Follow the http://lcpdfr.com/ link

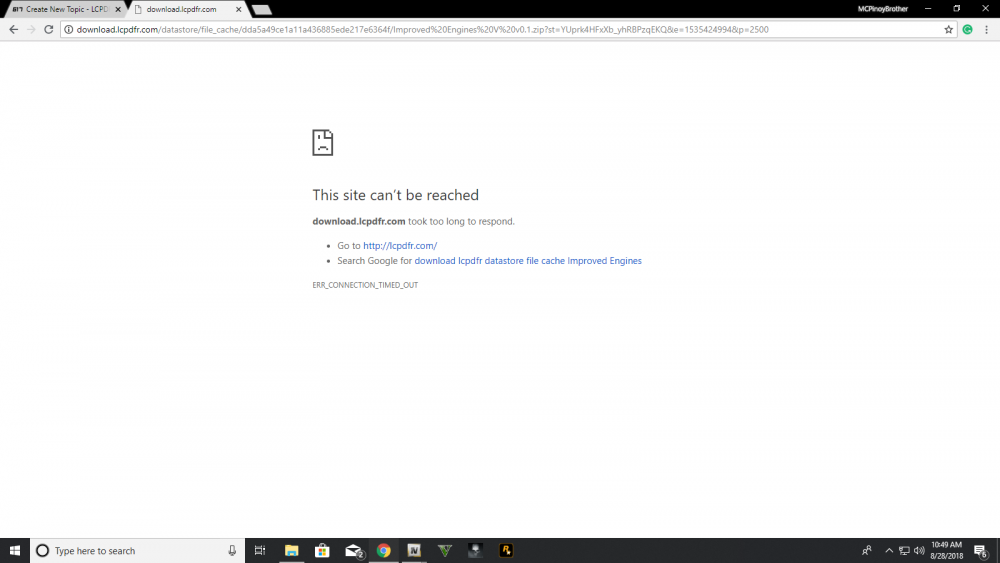click(x=400, y=245)
